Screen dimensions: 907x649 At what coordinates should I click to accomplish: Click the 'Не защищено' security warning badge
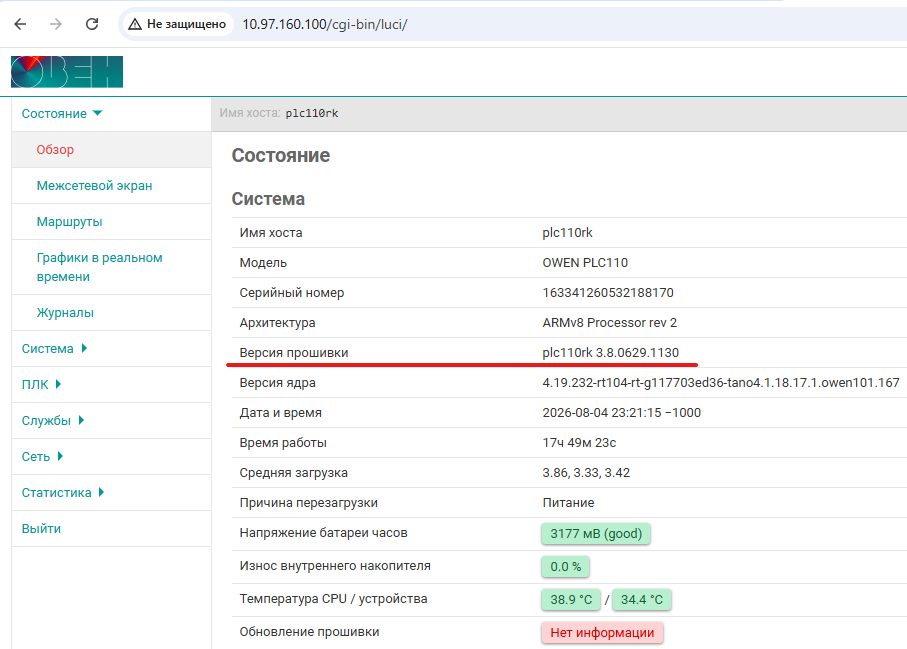(177, 24)
